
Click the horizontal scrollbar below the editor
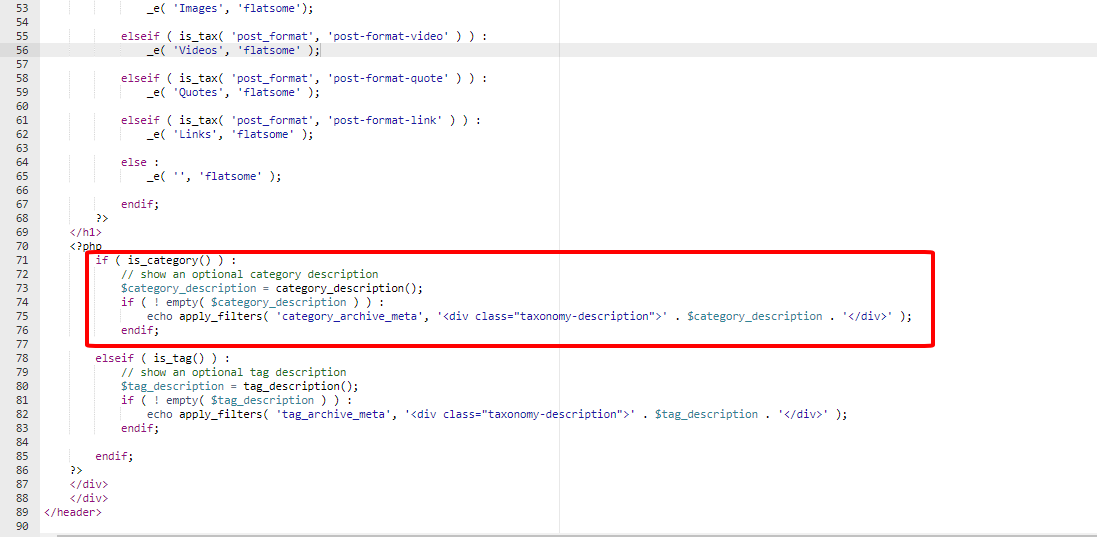point(574,535)
